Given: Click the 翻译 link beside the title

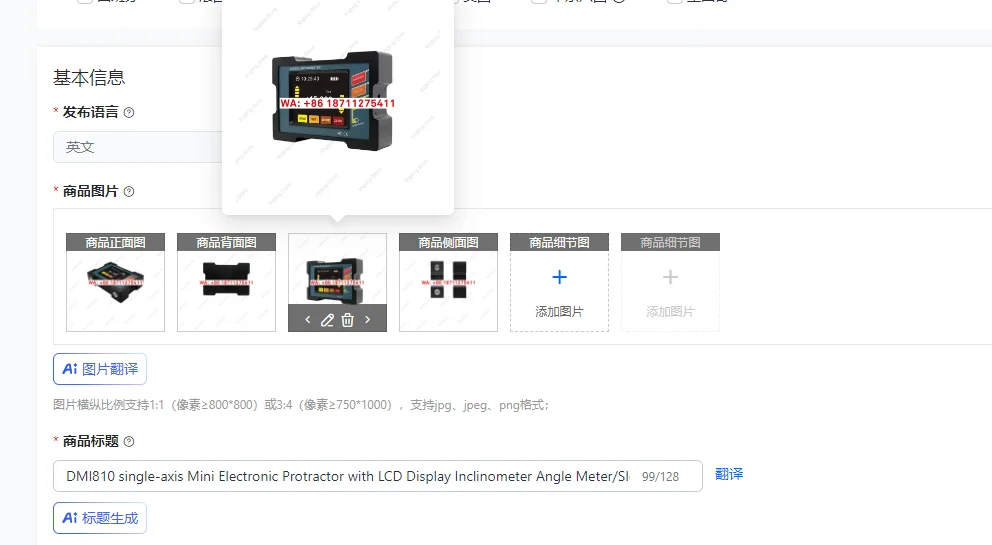Looking at the screenshot, I should [729, 474].
